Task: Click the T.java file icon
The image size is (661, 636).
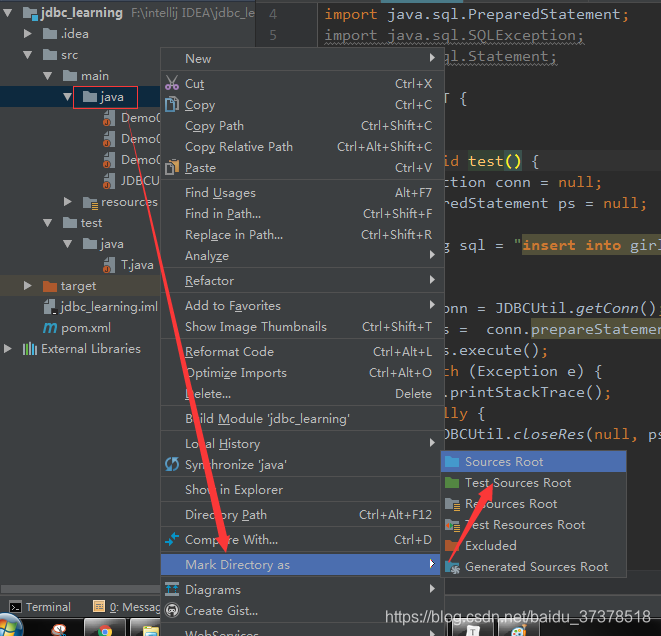Action: click(x=109, y=265)
